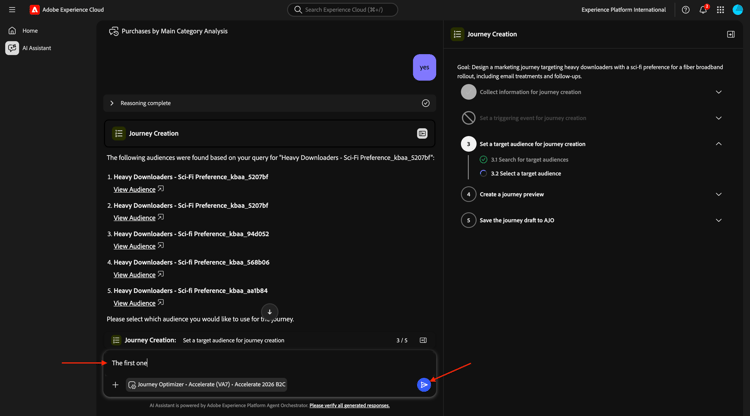Click external-link icon for kbaa_94d052 audience
The height and width of the screenshot is (416, 750).
161,246
